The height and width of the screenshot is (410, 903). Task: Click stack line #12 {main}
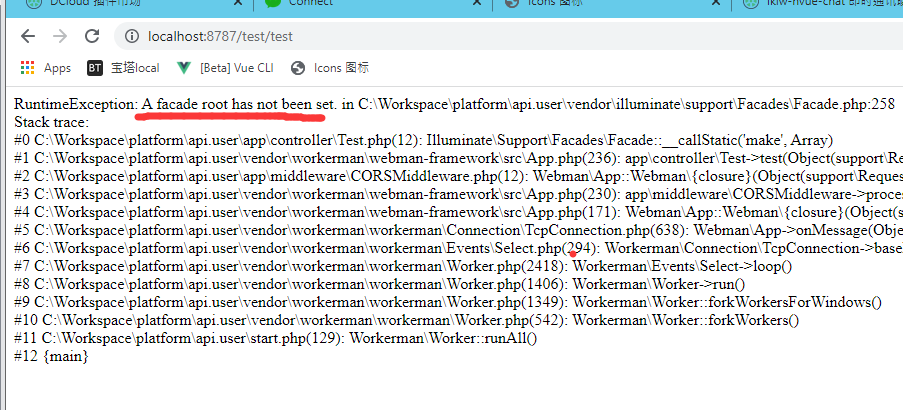tap(51, 356)
